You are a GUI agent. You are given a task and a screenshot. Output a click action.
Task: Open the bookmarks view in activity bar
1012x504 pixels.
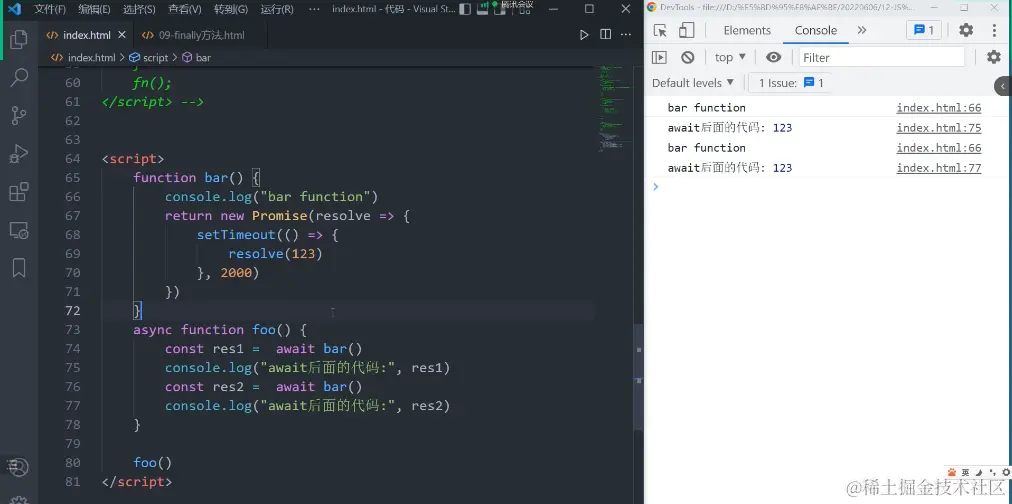[19, 268]
